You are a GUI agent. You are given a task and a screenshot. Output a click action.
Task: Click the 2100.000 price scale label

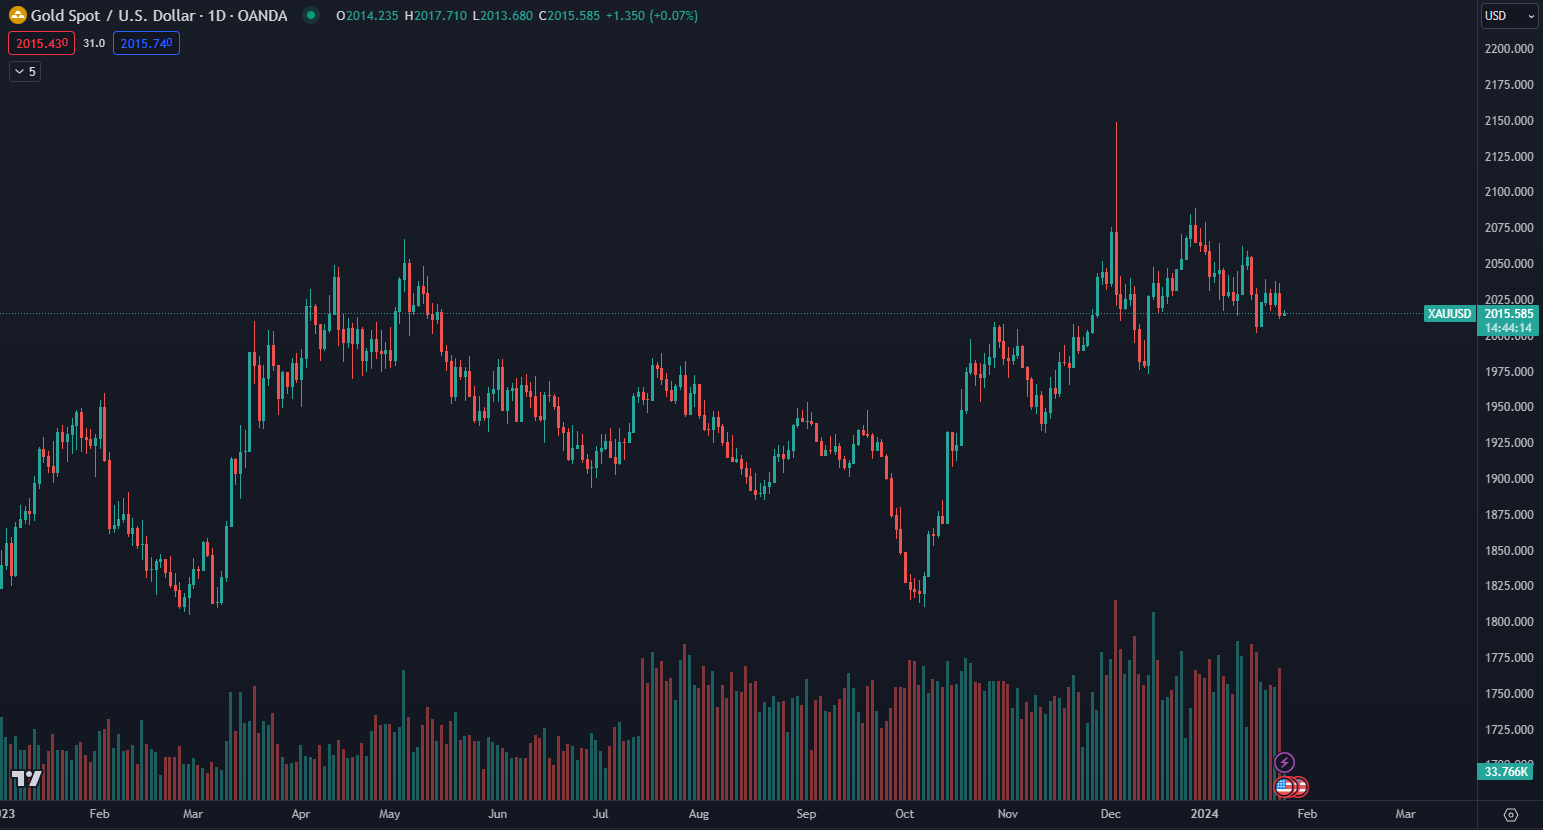tap(1509, 192)
